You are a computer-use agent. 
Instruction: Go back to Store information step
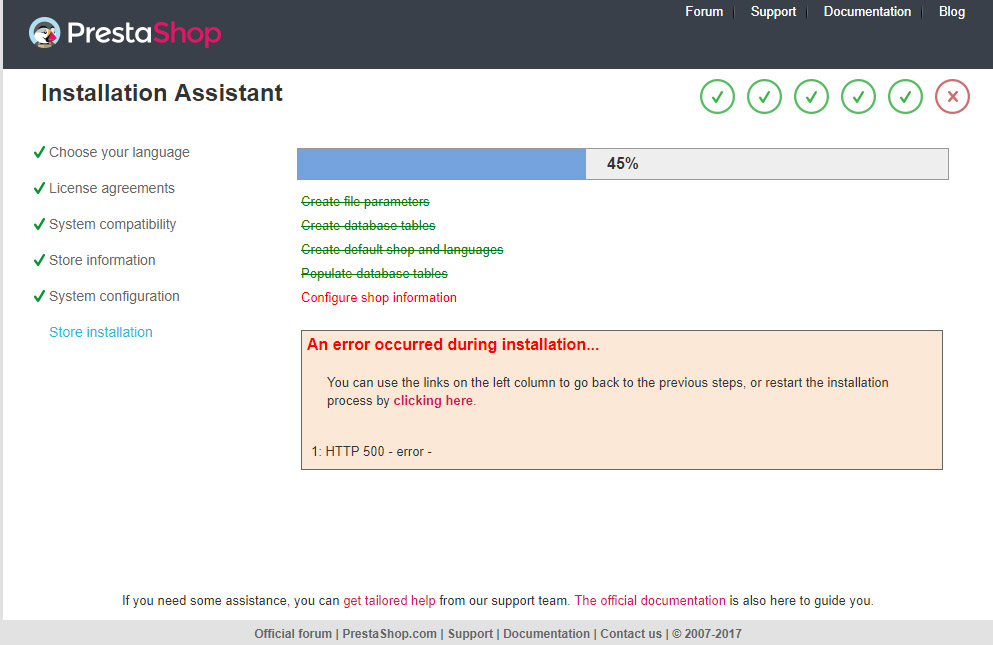(x=102, y=260)
